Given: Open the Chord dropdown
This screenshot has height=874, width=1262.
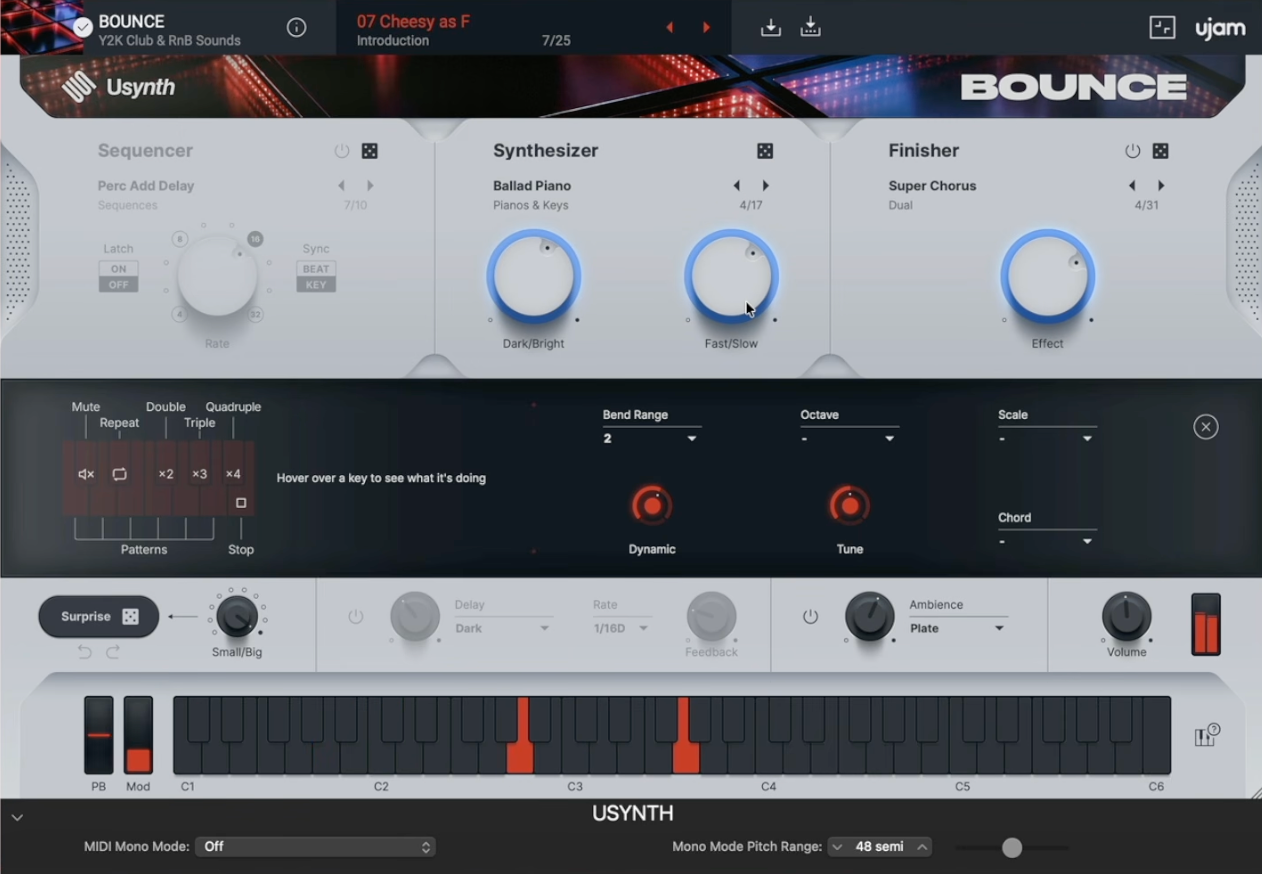Looking at the screenshot, I should coord(1047,541).
